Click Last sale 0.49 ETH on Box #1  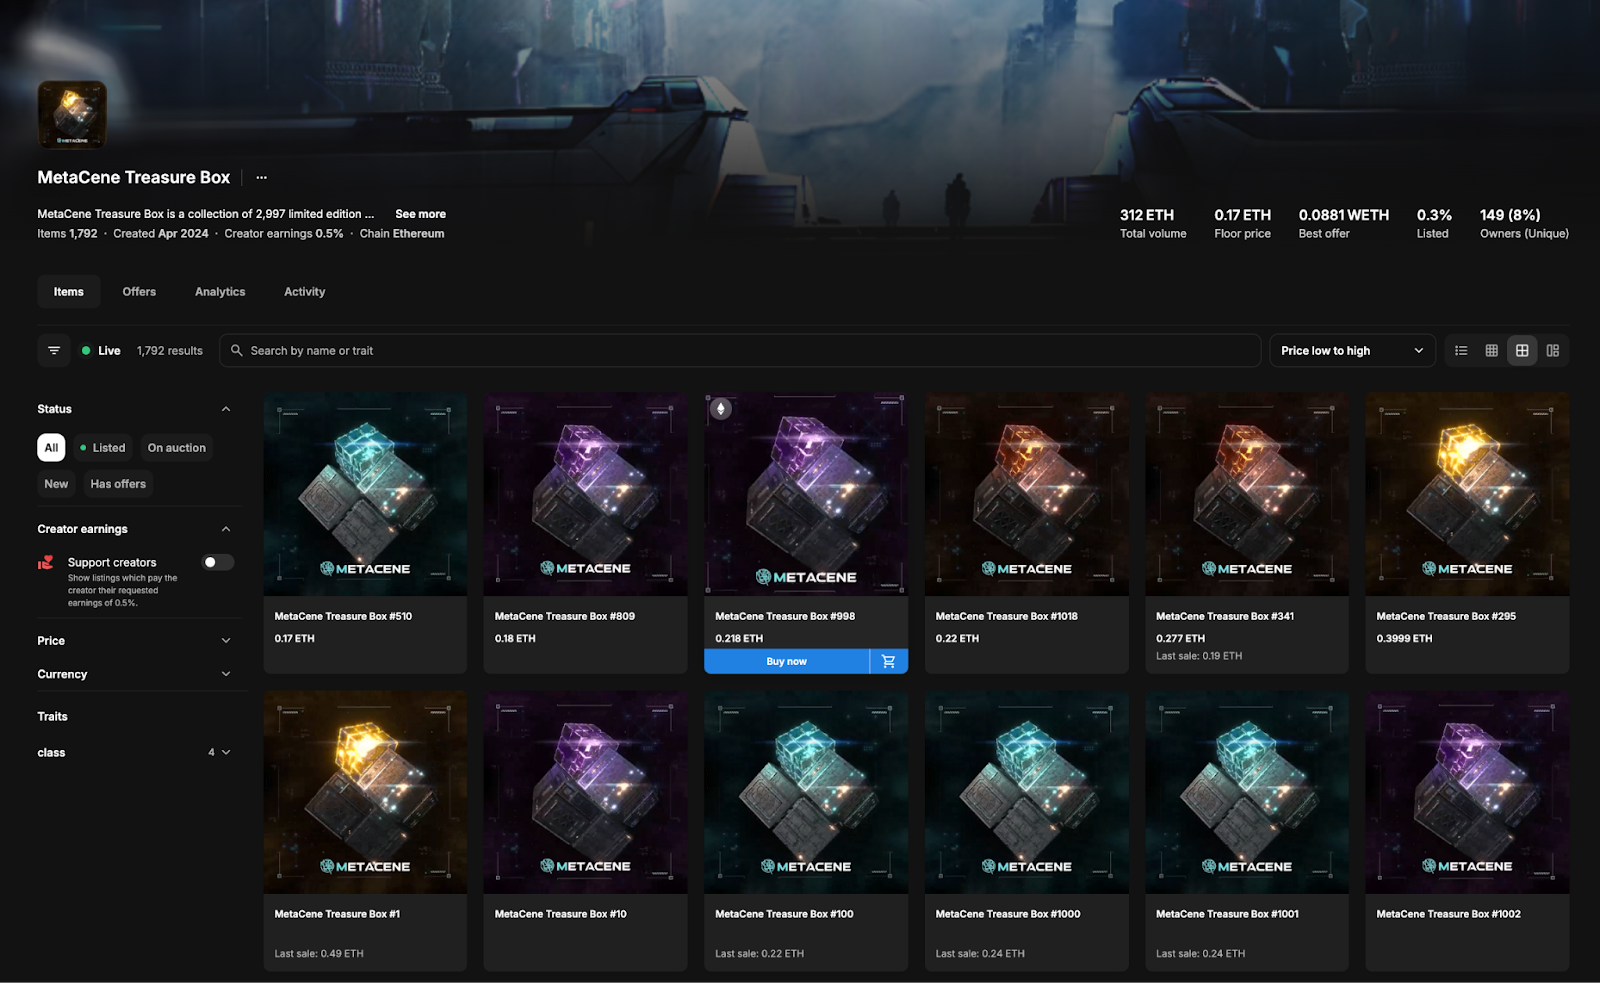[x=319, y=954]
